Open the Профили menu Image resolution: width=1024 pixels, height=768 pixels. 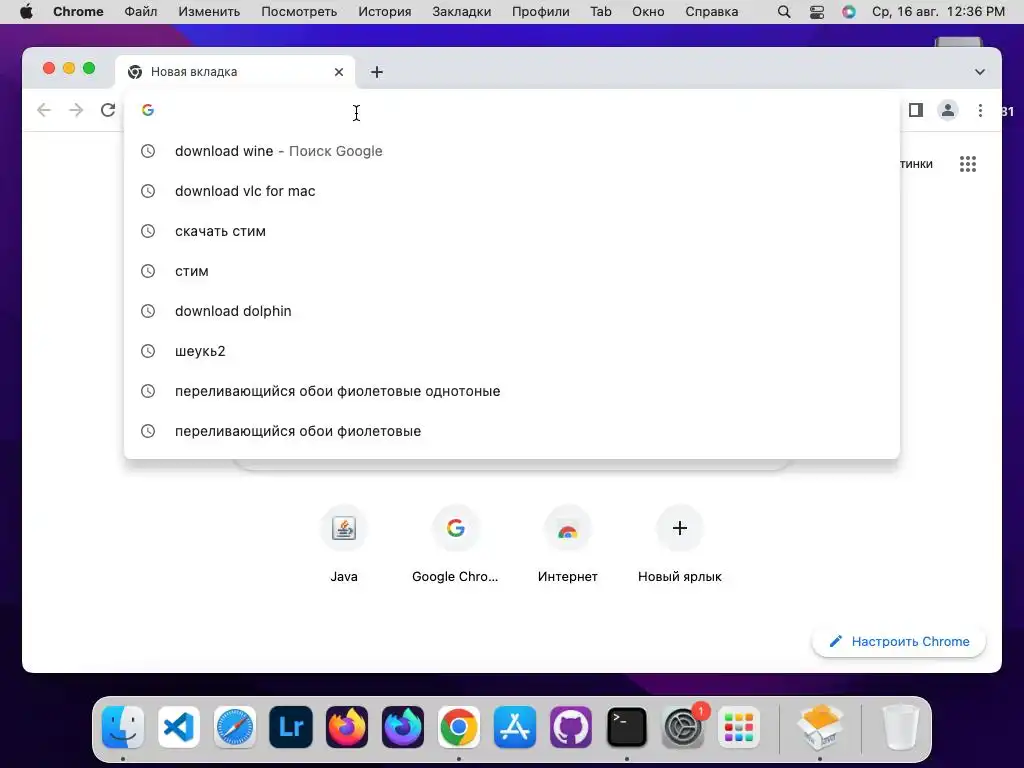(541, 12)
